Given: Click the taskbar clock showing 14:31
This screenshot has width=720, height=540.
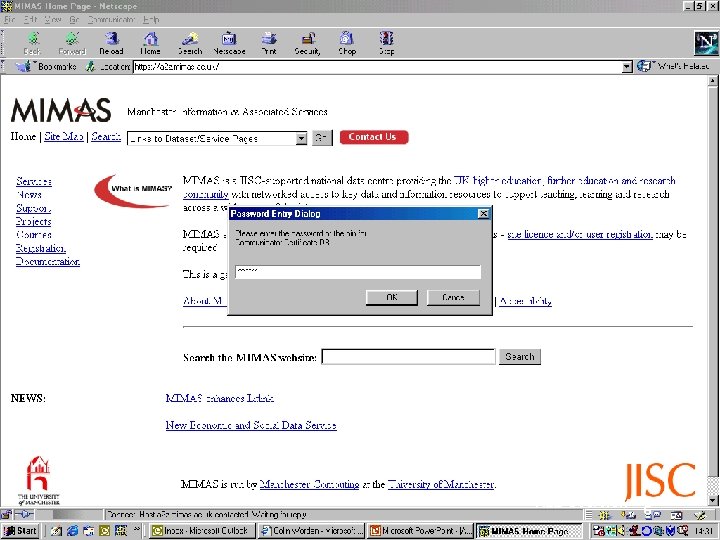Looking at the screenshot, I should [703, 531].
